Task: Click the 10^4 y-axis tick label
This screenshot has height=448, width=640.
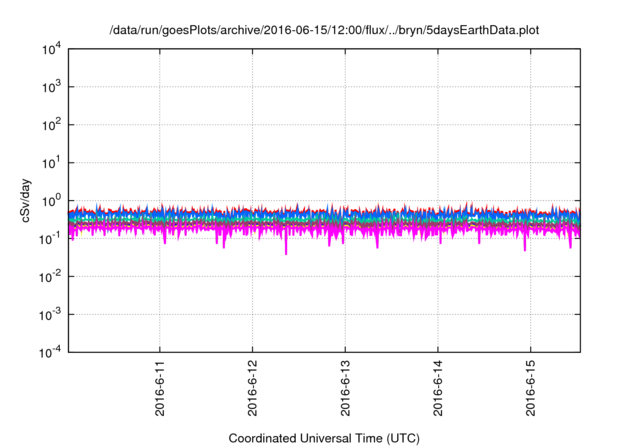Action: pyautogui.click(x=51, y=49)
